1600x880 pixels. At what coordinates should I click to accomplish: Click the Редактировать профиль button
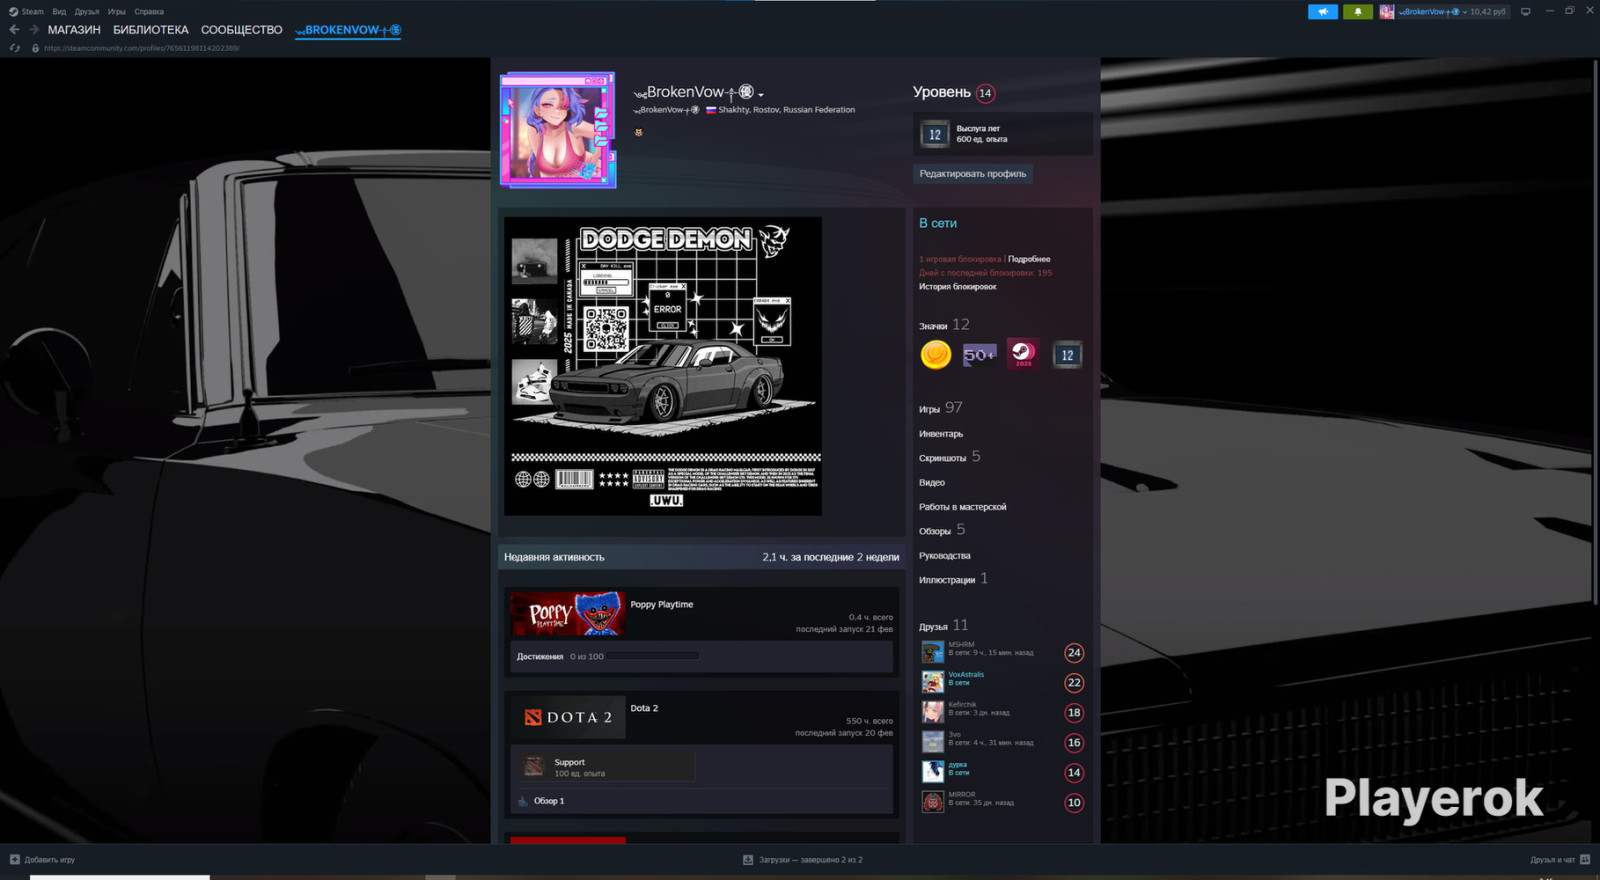pos(972,174)
